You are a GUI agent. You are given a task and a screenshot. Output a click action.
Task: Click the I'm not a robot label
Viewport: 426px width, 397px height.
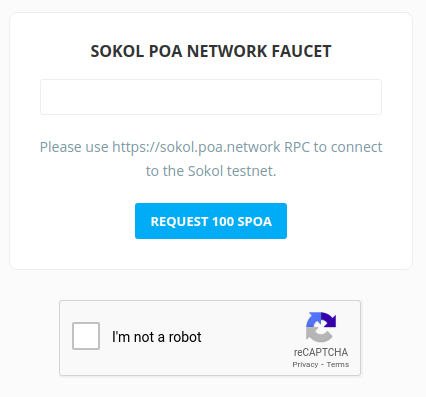pyautogui.click(x=156, y=337)
